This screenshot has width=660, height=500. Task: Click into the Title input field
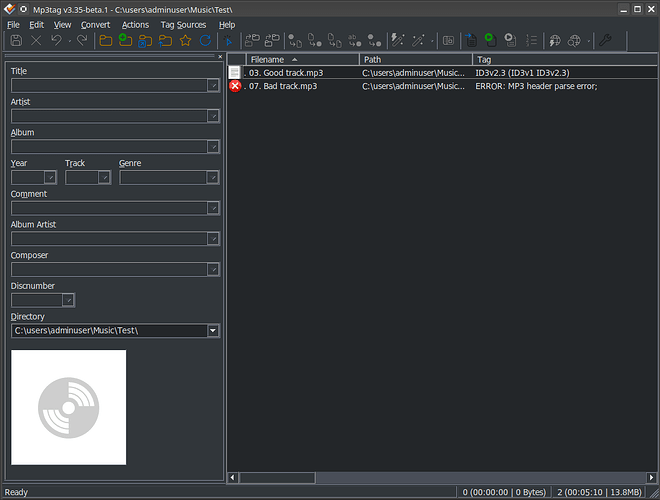point(109,85)
